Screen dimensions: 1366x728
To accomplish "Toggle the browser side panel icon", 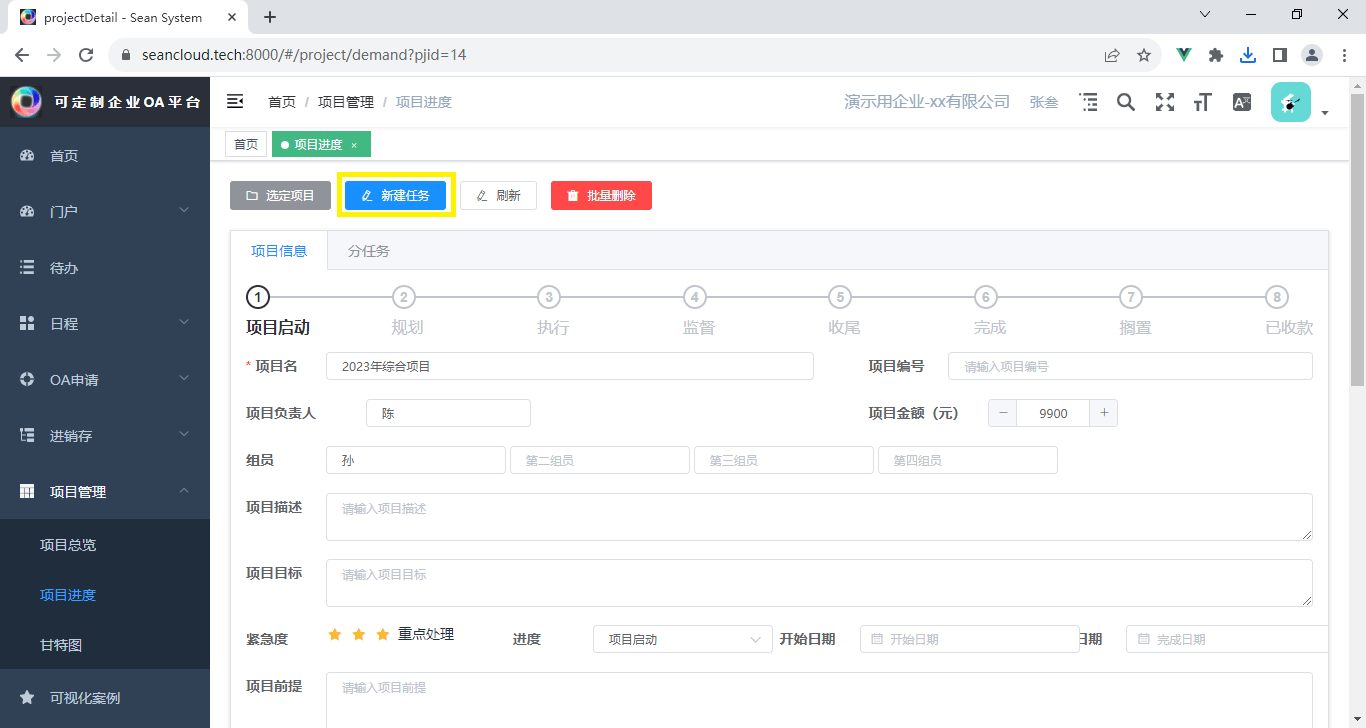I will point(1279,55).
